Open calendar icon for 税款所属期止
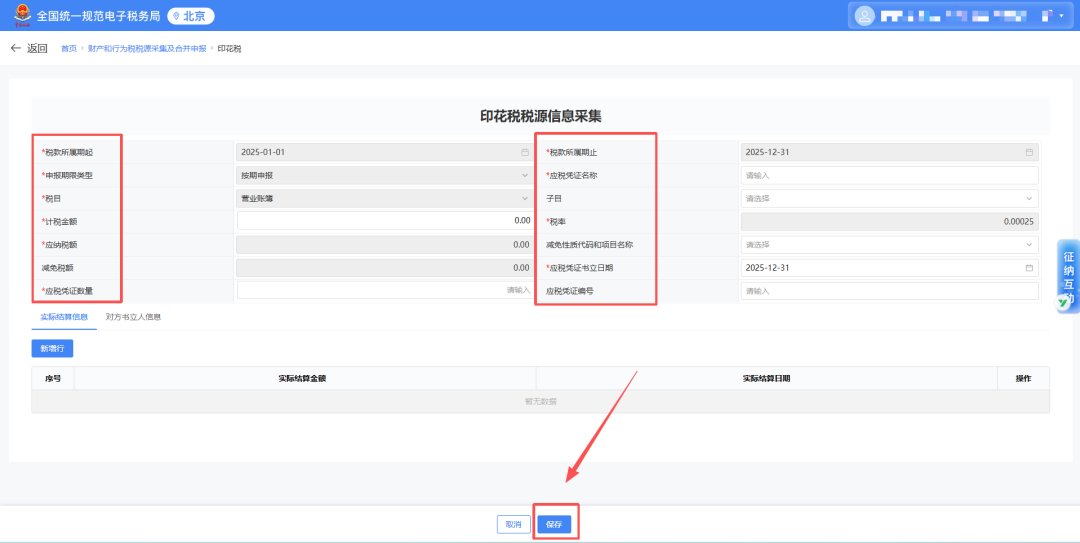This screenshot has width=1080, height=543. pyautogui.click(x=1029, y=153)
